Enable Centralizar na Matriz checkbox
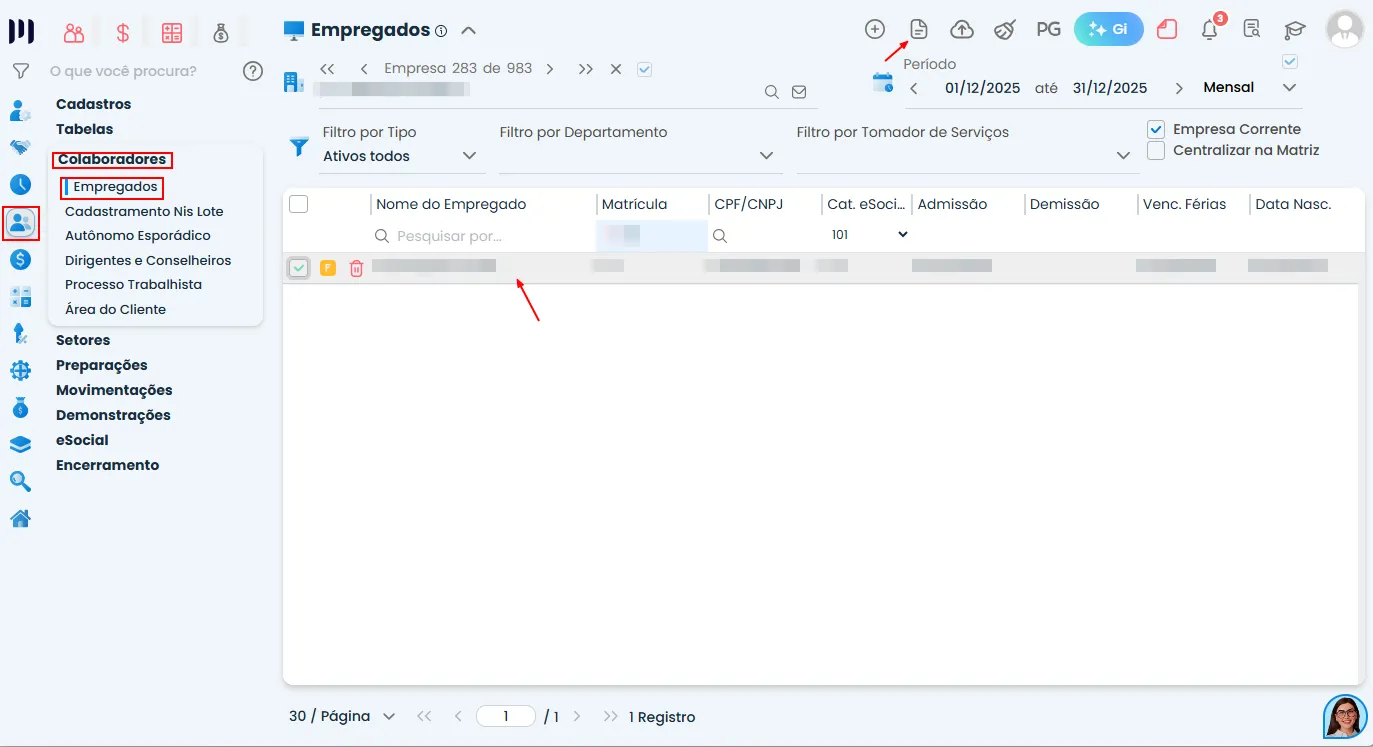 [1156, 150]
